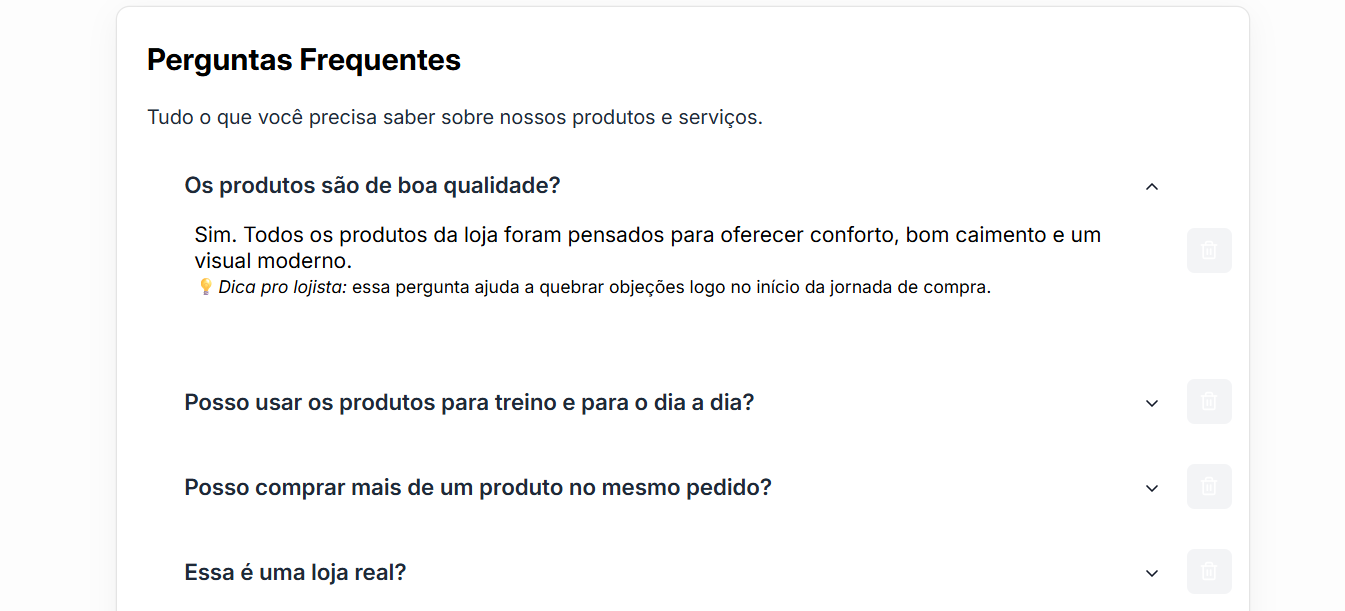Open question "Posso usar os produtos para treino e para o dia a dia?"
The image size is (1345, 611).
[469, 403]
